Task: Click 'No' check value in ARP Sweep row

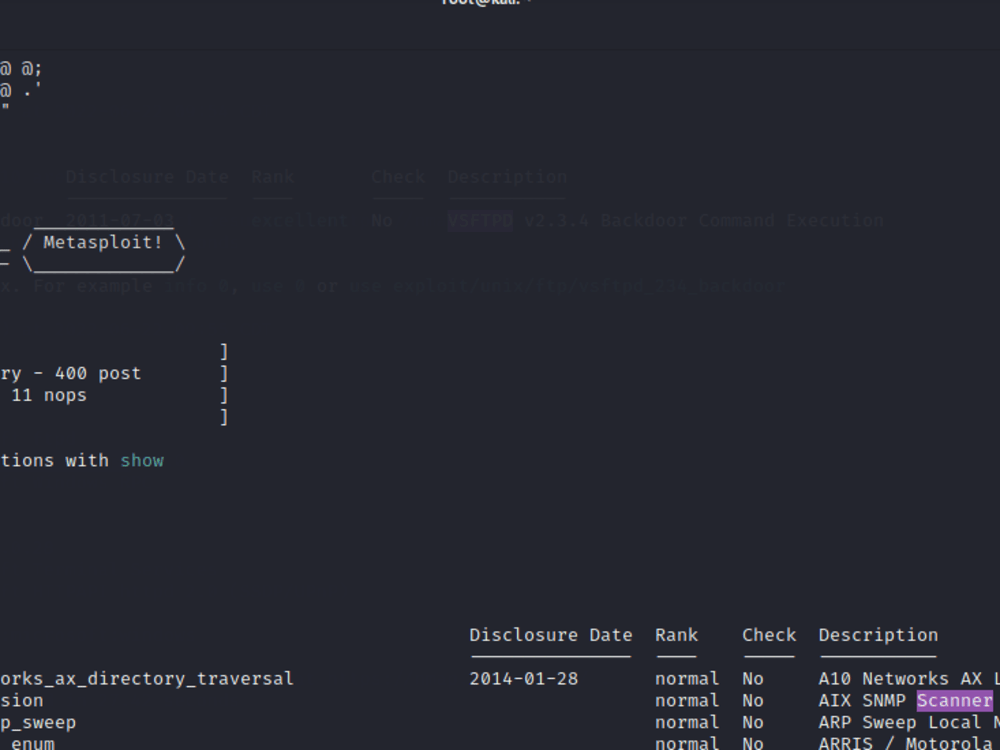Action: point(753,723)
